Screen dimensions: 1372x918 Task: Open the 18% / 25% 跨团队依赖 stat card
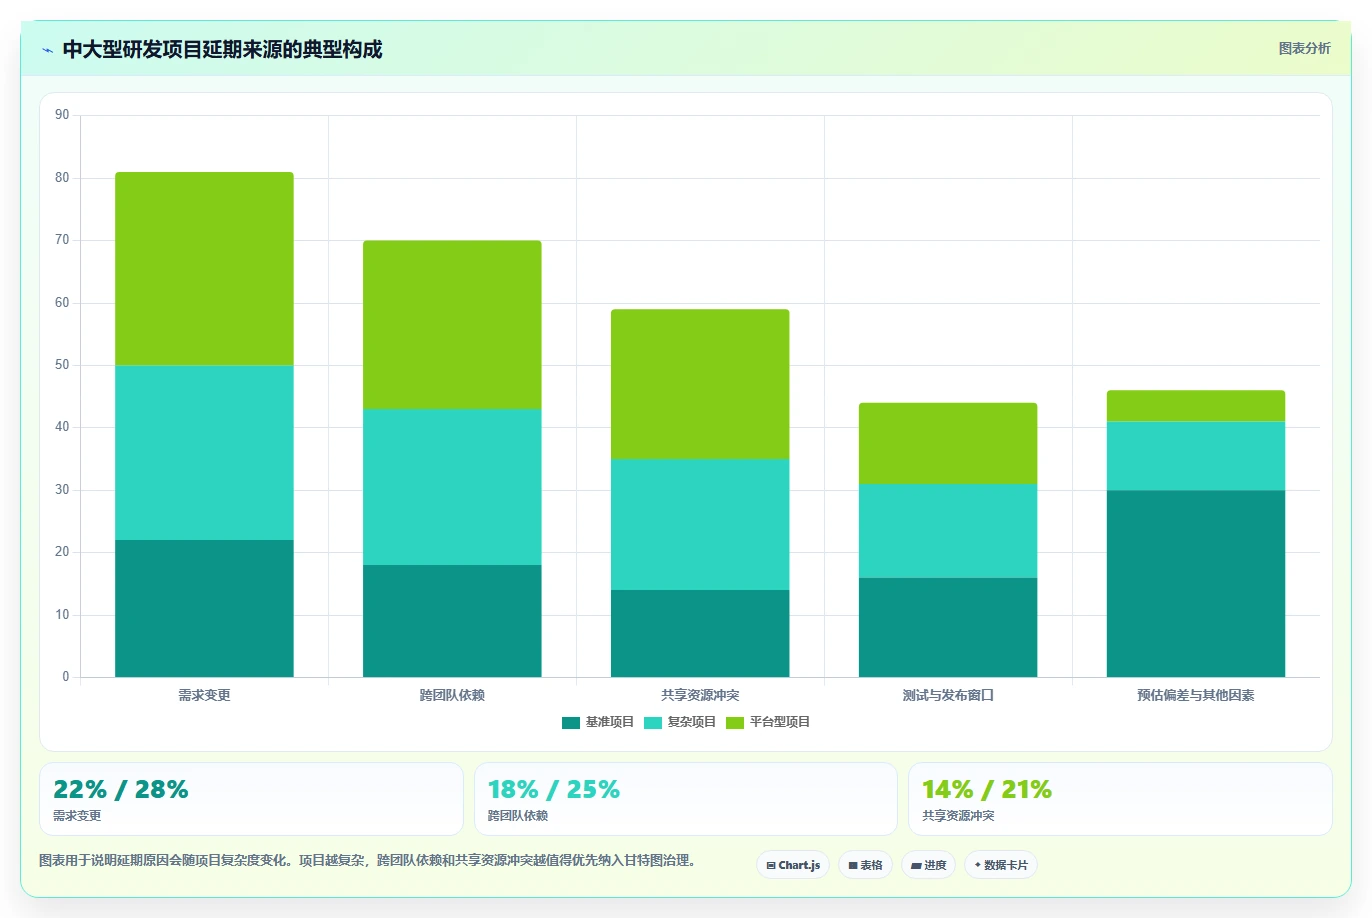pyautogui.click(x=686, y=799)
